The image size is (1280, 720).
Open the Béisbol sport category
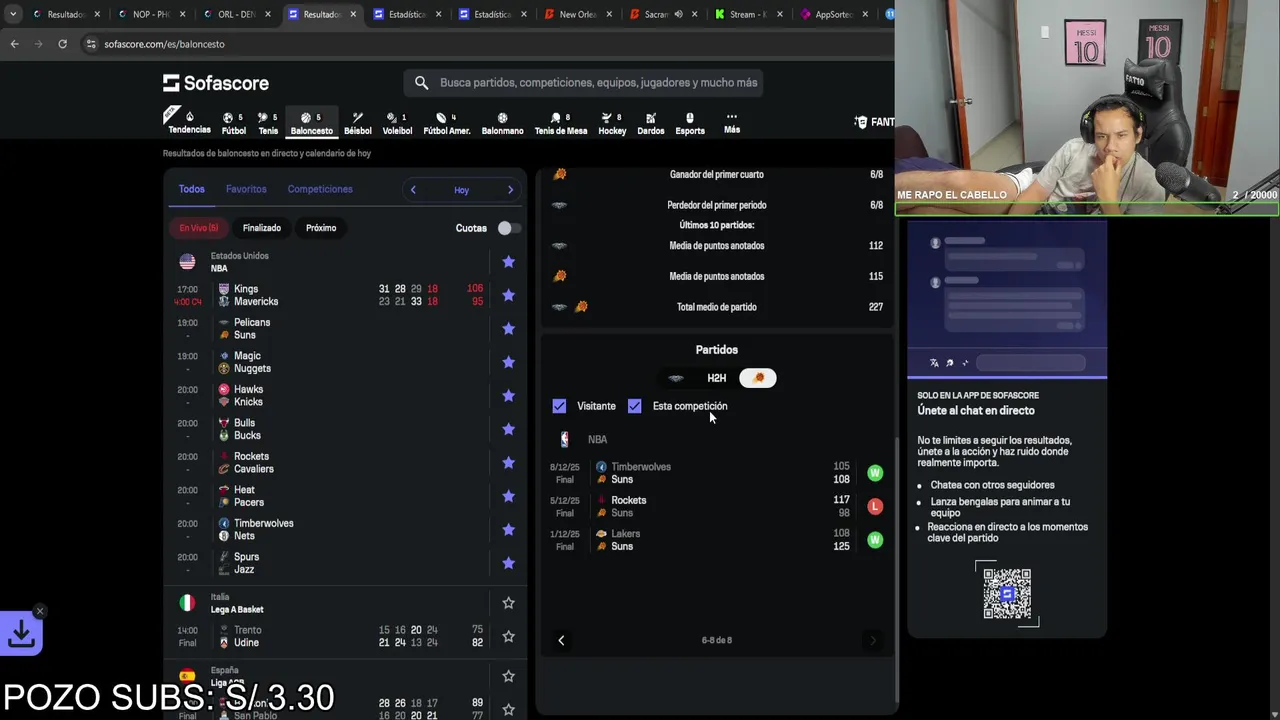tap(357, 123)
